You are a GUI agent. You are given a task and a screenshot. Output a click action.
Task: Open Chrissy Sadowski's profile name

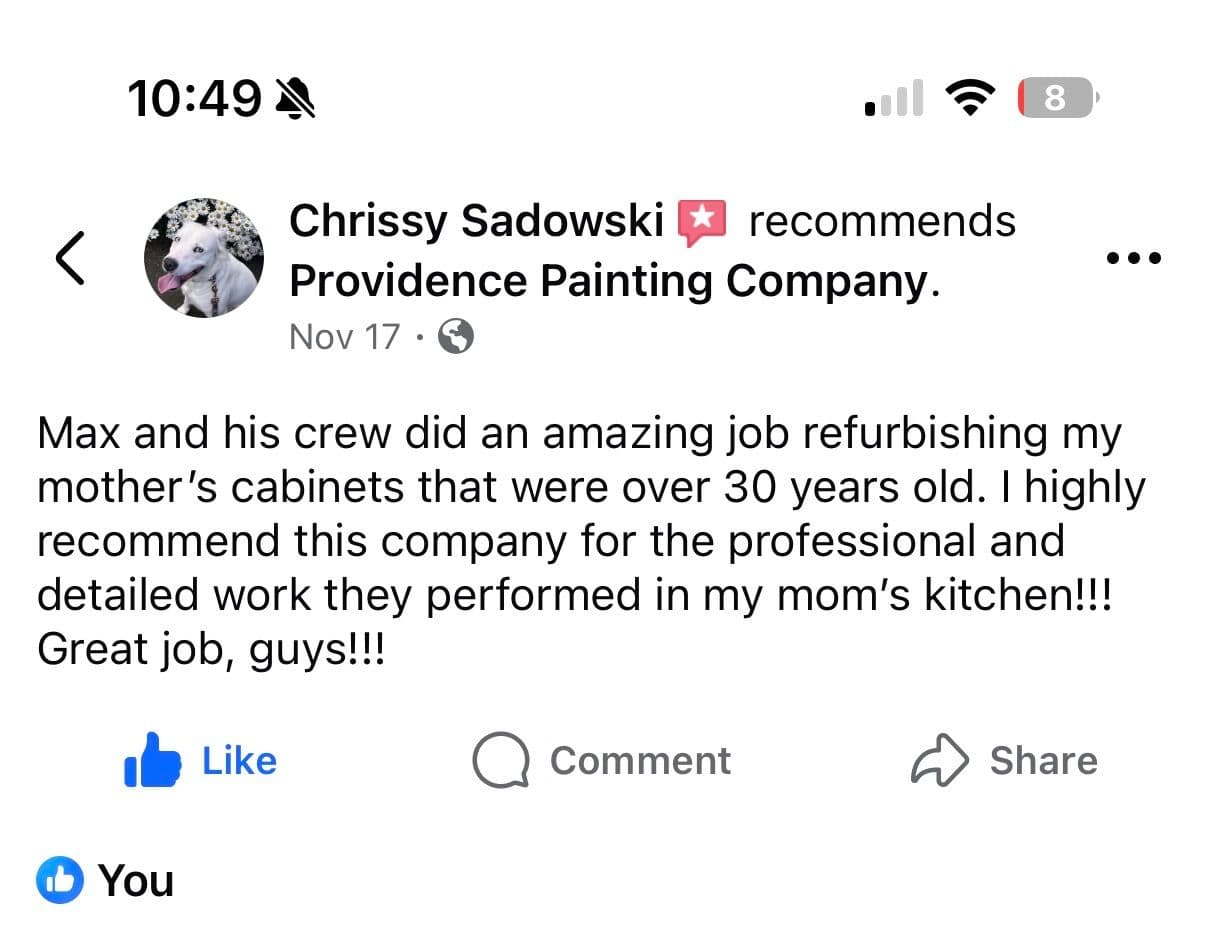[476, 221]
